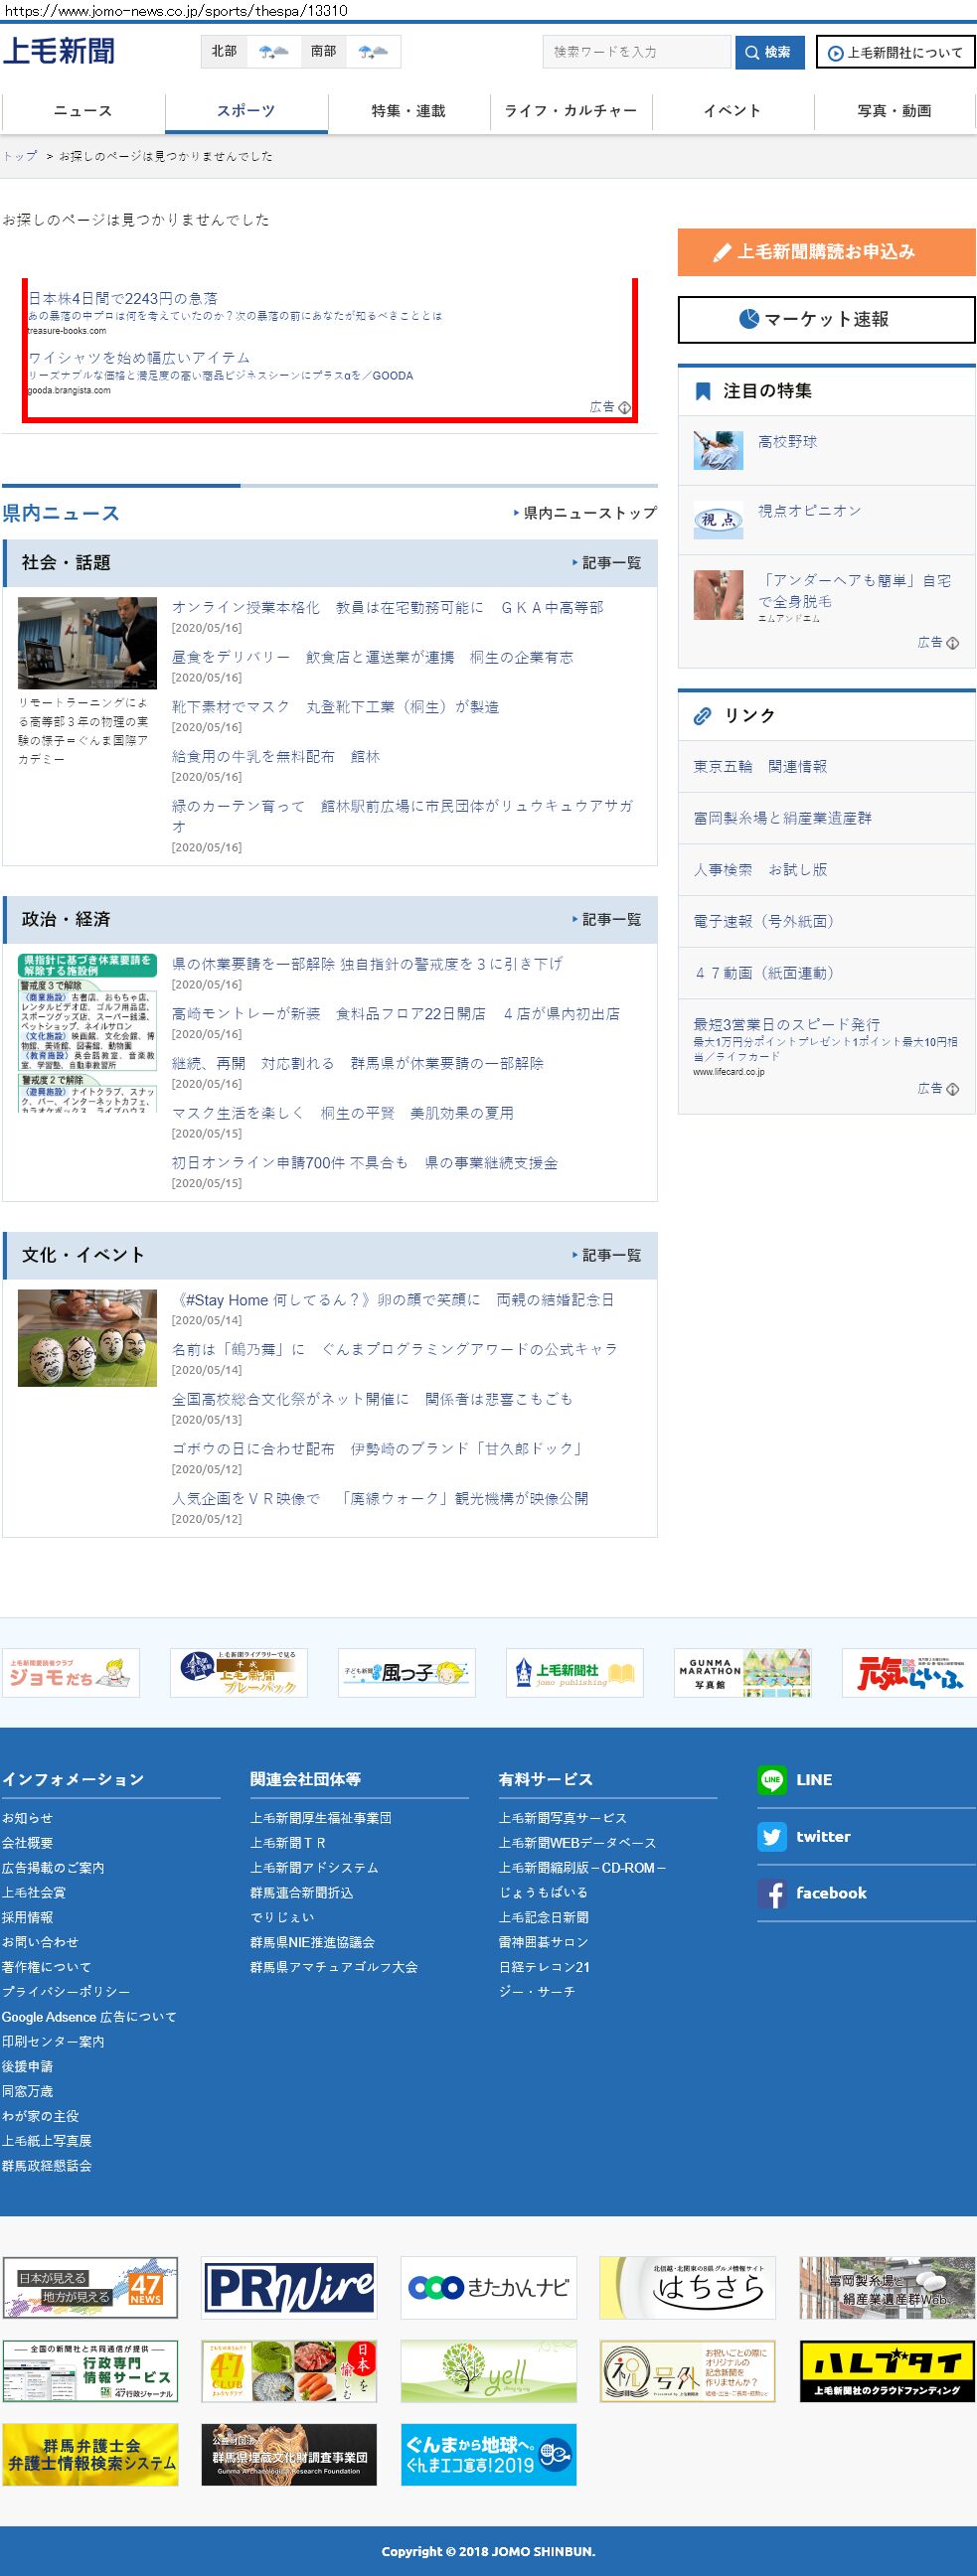Open the スポーツ navigation tab
The width and height of the screenshot is (977, 2576).
click(x=246, y=111)
